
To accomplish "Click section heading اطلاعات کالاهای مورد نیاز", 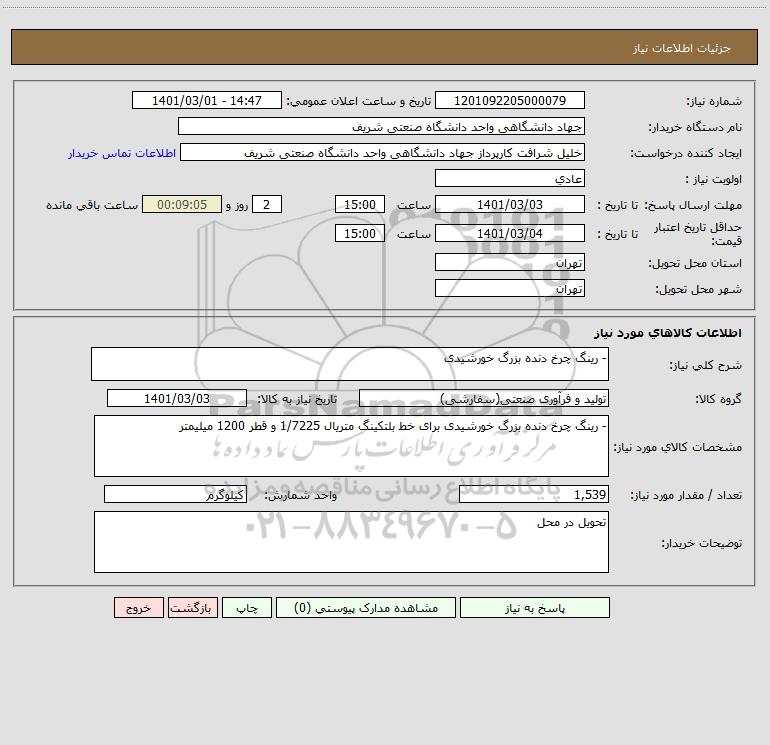I will pyautogui.click(x=668, y=333).
